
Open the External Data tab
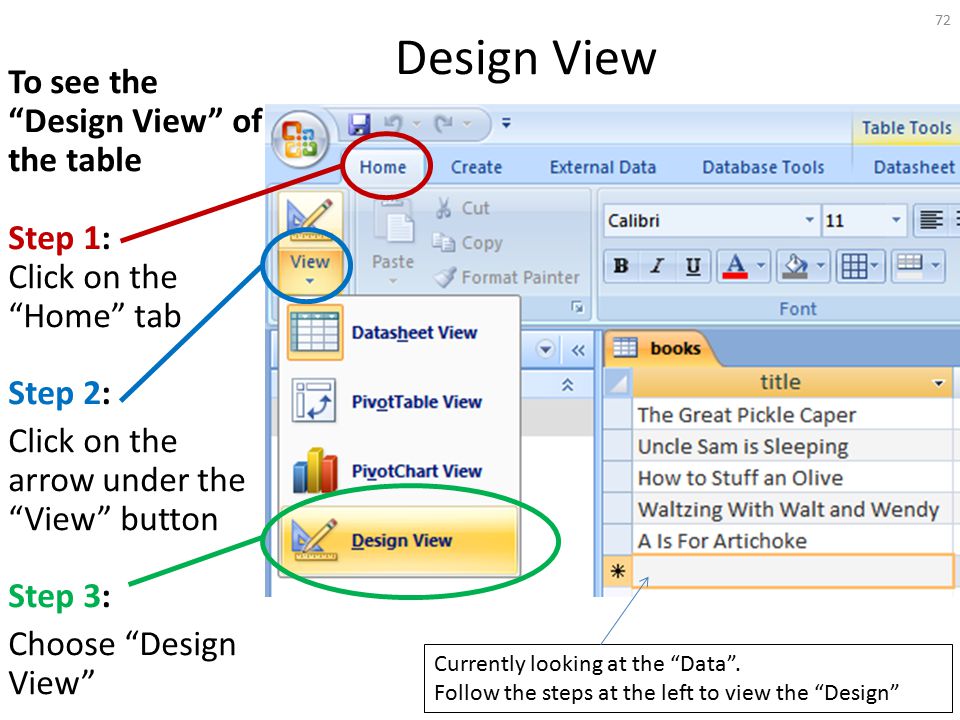[x=602, y=167]
